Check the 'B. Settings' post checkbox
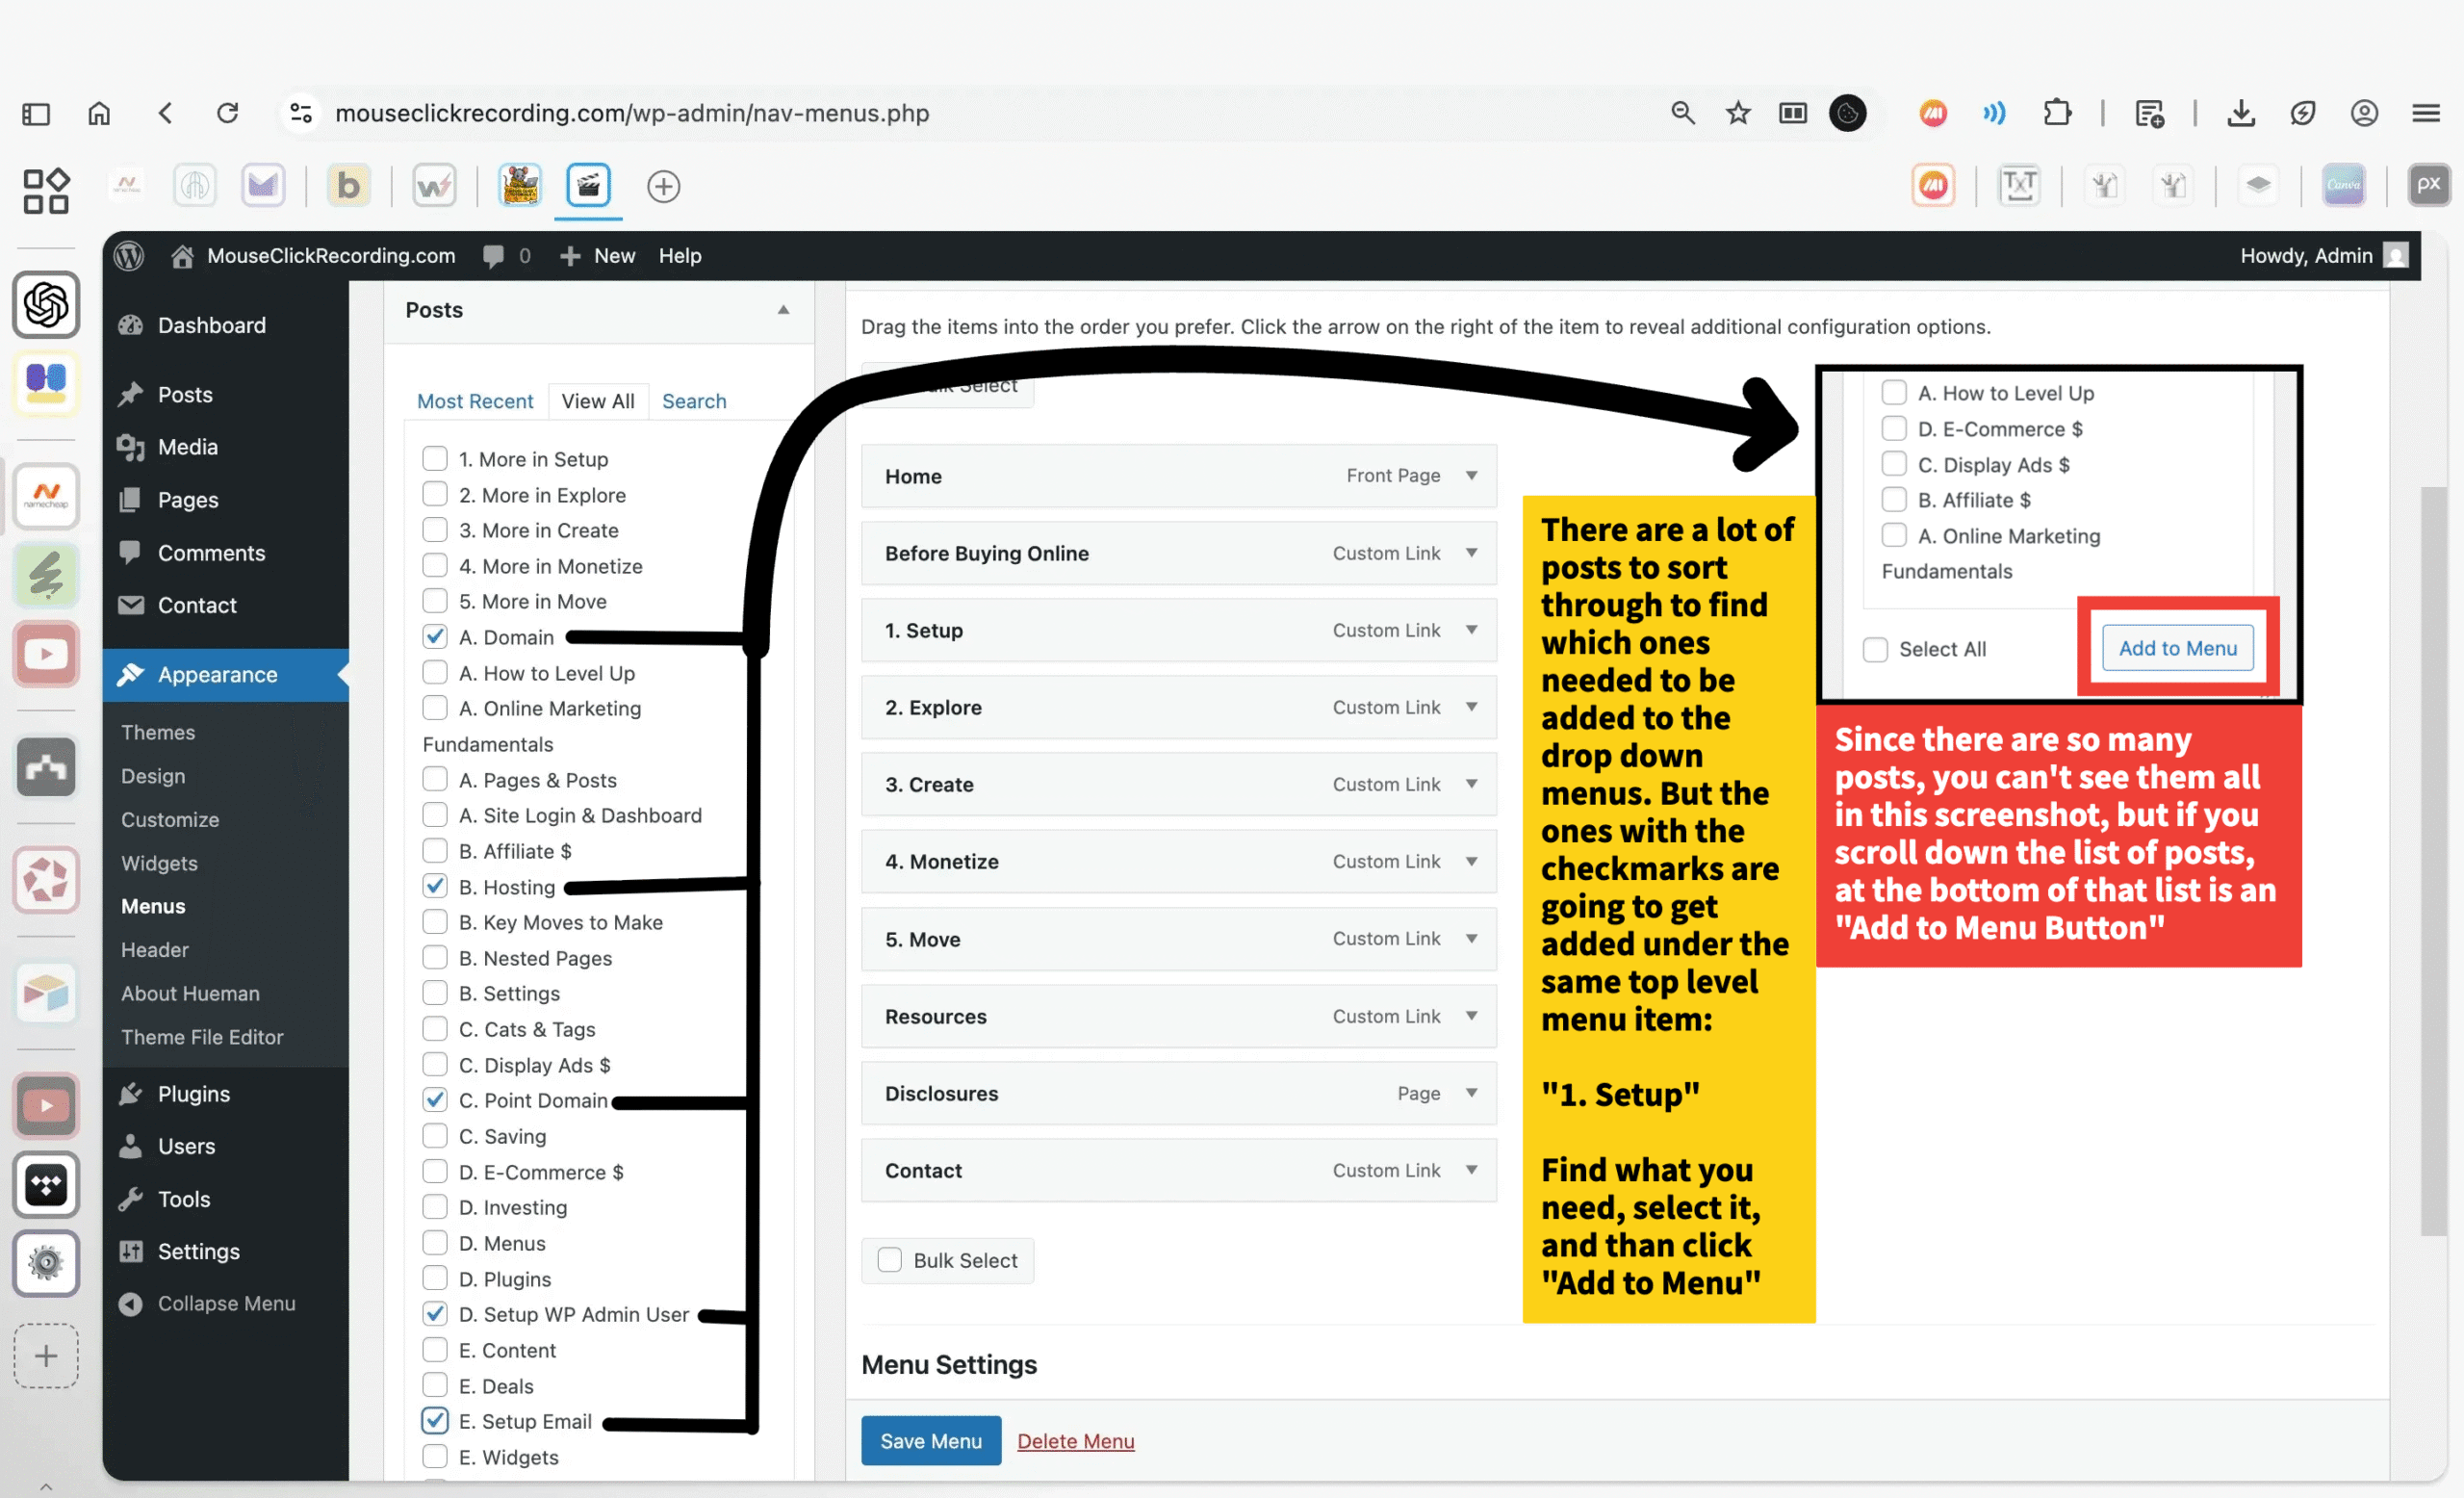2464x1498 pixels. coord(435,993)
